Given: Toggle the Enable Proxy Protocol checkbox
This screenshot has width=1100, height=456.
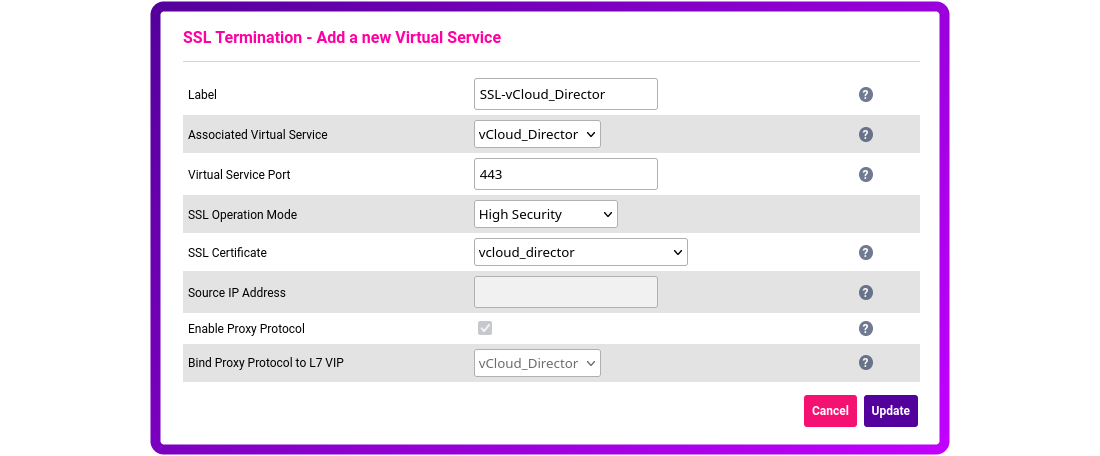Looking at the screenshot, I should click(x=485, y=328).
